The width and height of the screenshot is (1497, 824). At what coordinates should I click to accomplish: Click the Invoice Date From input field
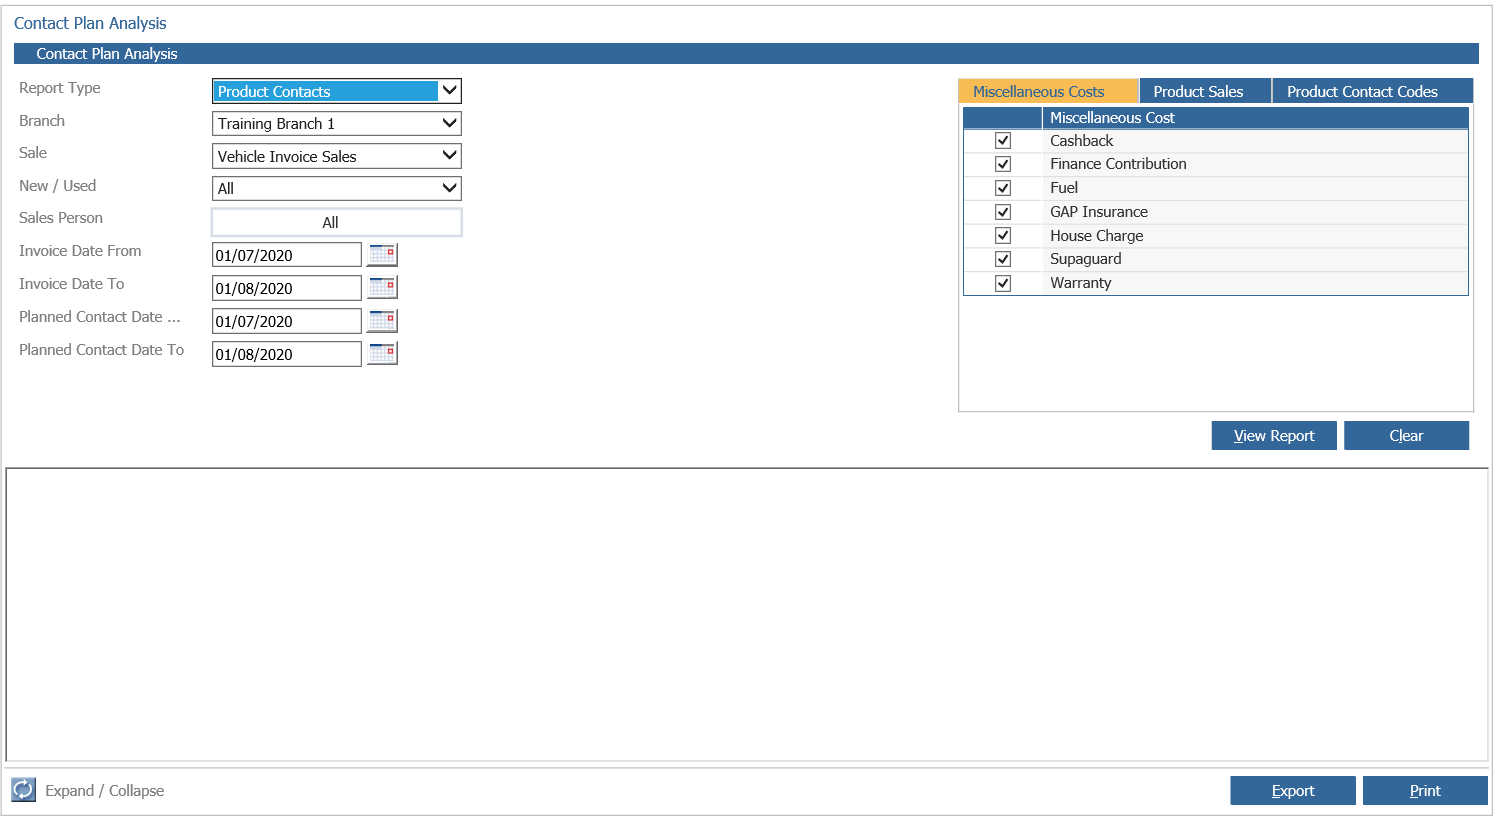[287, 255]
